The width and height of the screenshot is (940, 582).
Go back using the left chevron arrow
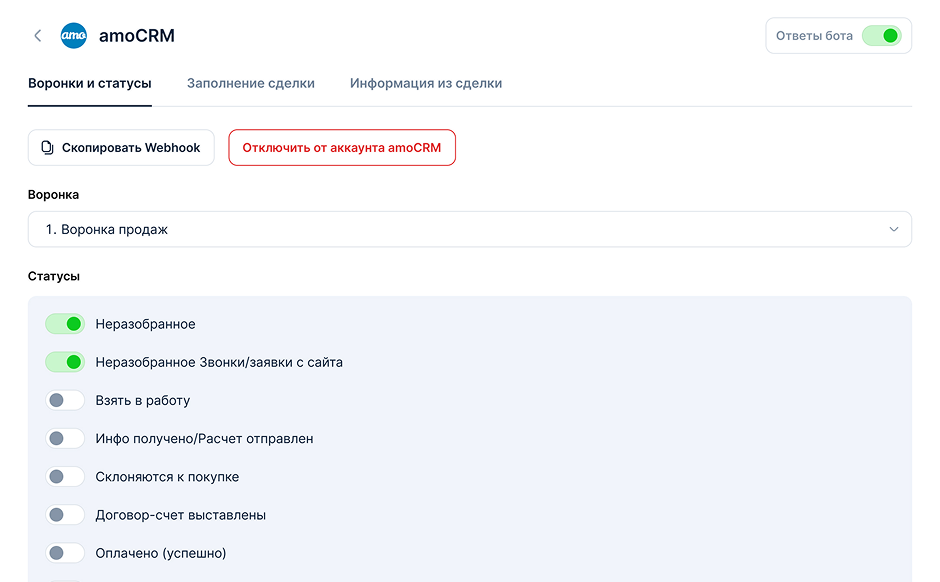(x=38, y=36)
